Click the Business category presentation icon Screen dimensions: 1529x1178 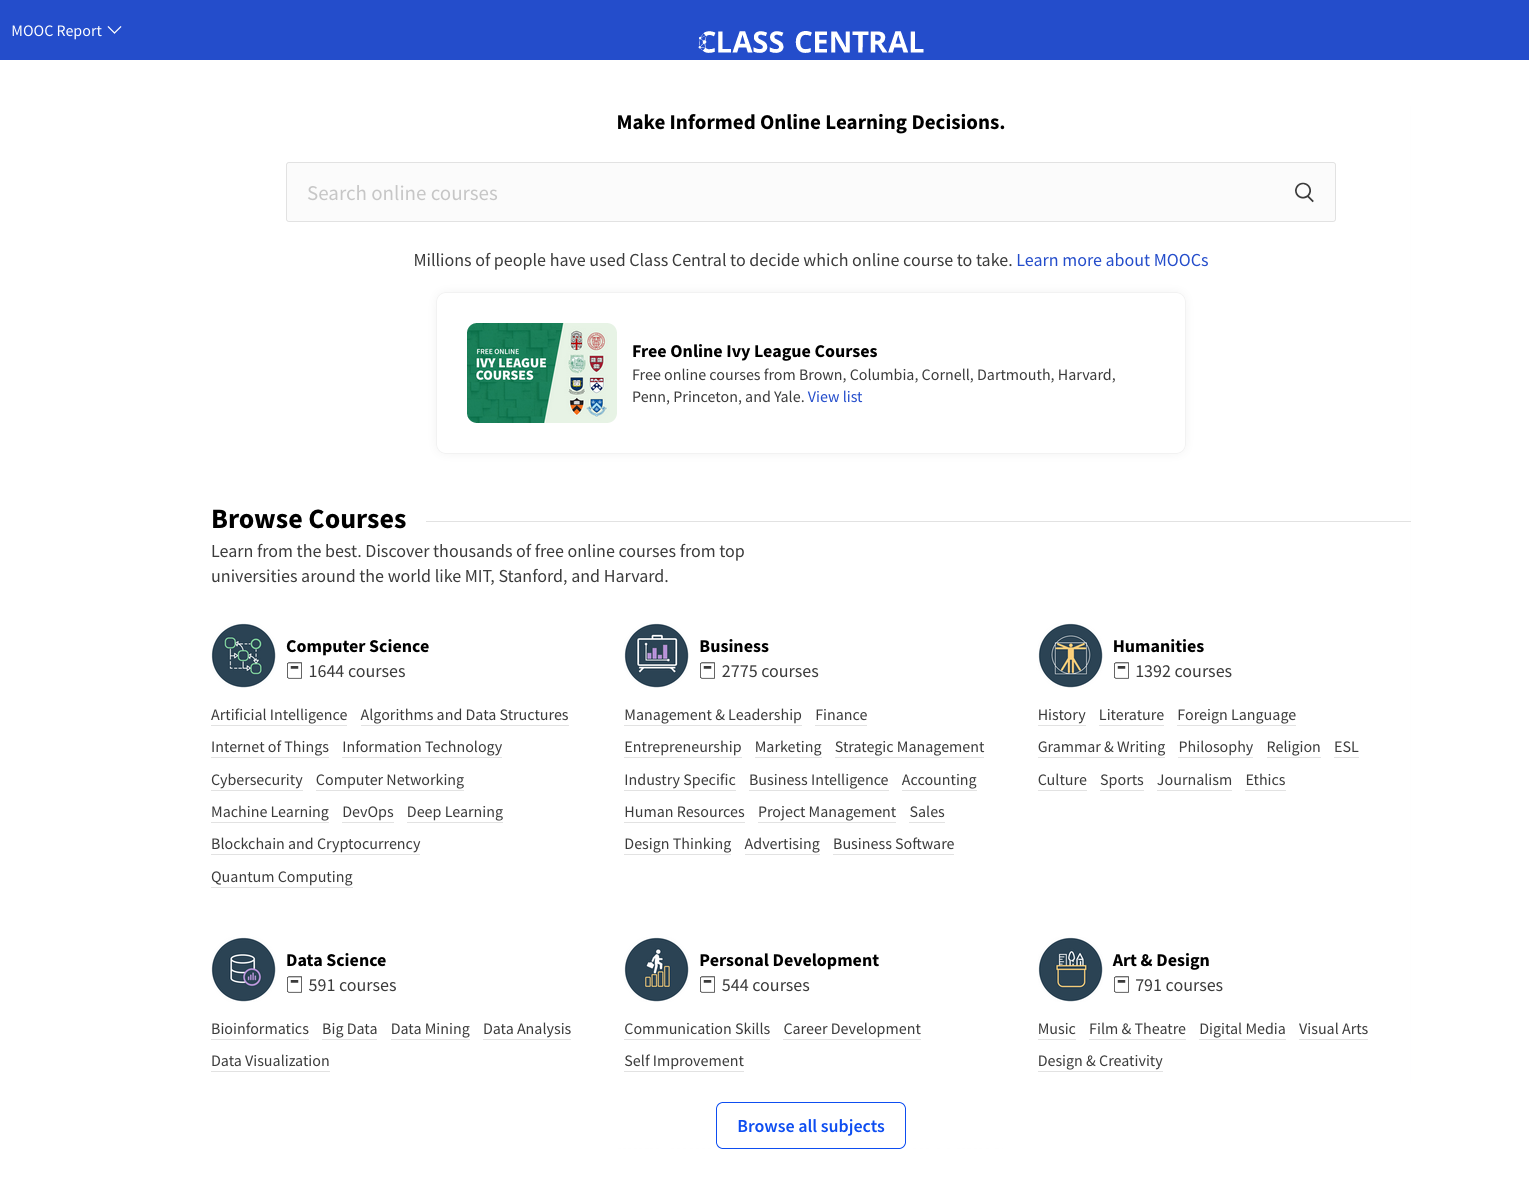coord(656,656)
